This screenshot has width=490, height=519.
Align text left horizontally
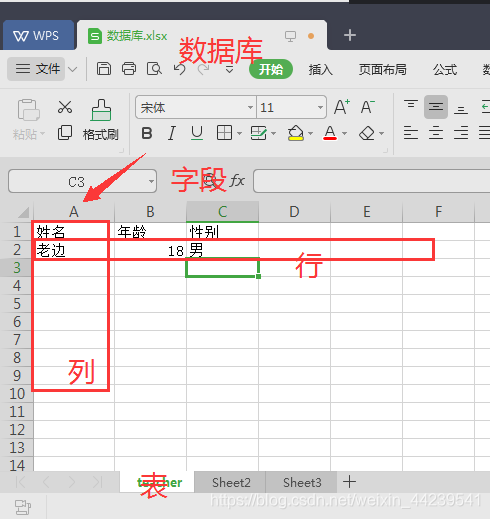click(x=411, y=133)
